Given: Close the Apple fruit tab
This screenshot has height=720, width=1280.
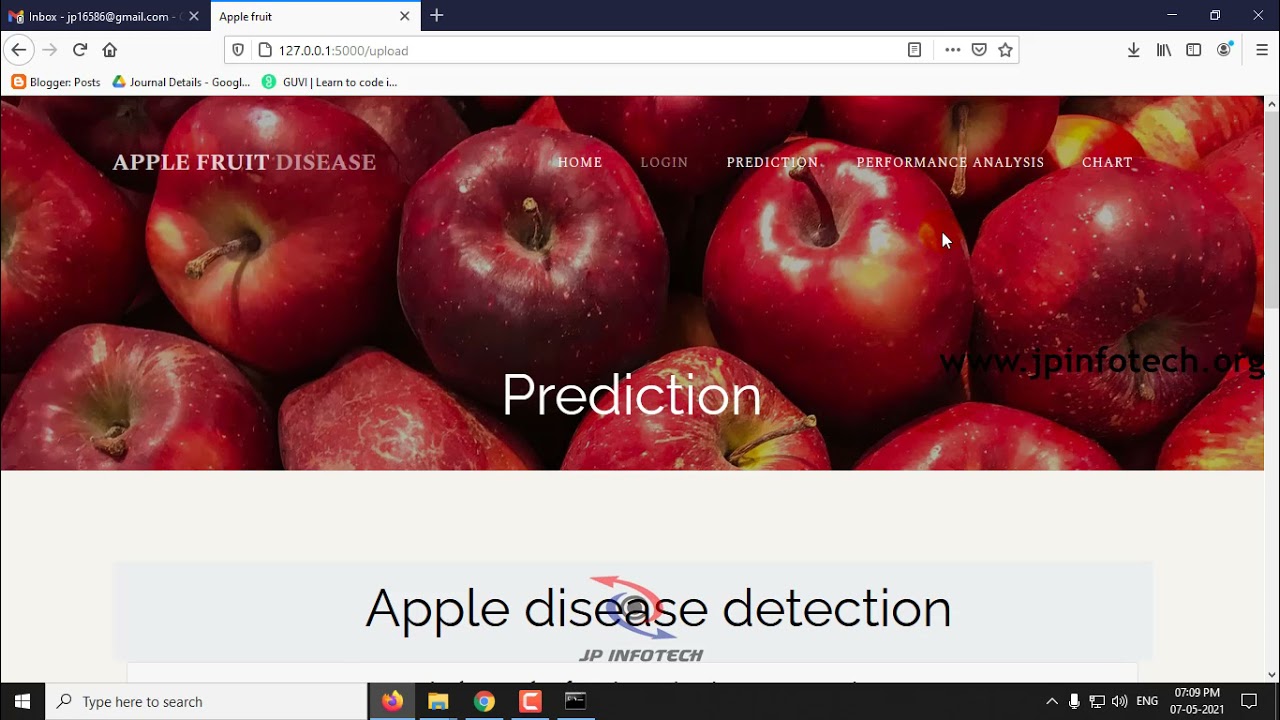Looking at the screenshot, I should pyautogui.click(x=404, y=16).
